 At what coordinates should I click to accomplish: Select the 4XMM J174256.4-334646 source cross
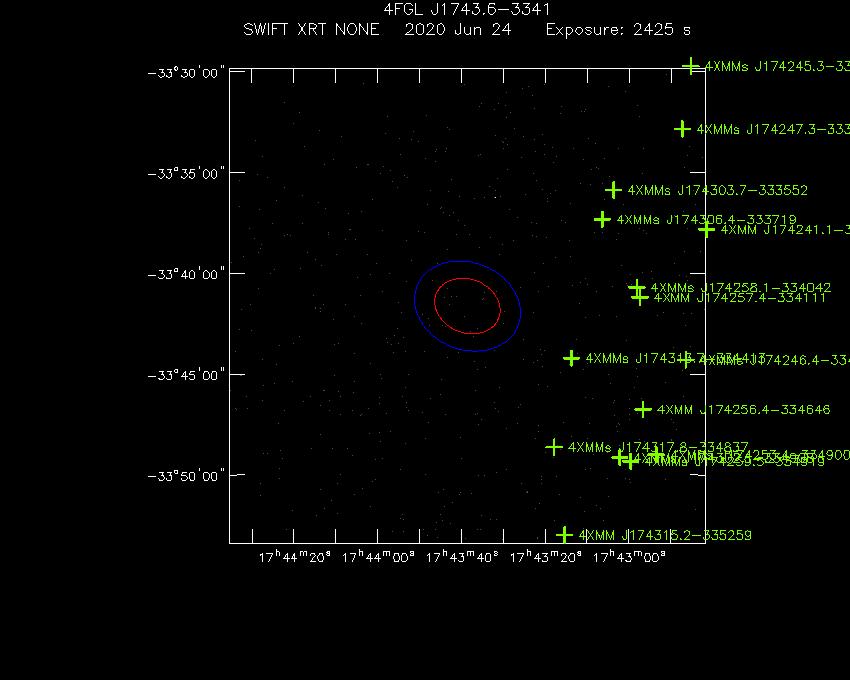click(643, 409)
